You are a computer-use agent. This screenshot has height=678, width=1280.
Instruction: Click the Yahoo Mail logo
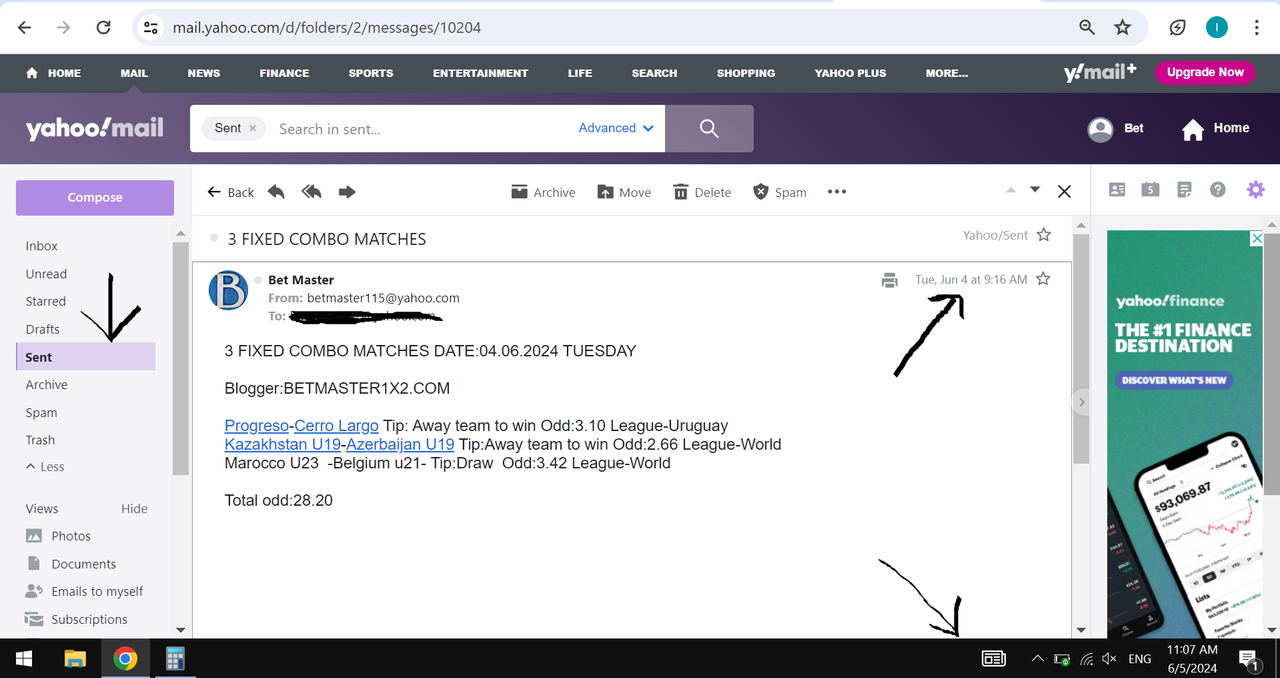pos(95,128)
